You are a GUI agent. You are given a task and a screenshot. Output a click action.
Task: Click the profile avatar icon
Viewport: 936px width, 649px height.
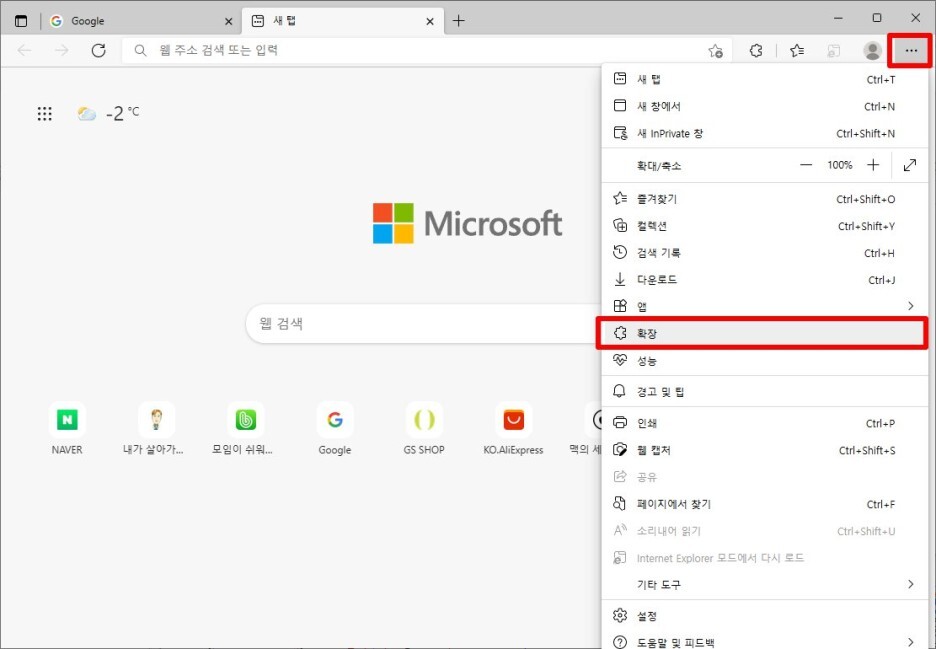(x=872, y=51)
